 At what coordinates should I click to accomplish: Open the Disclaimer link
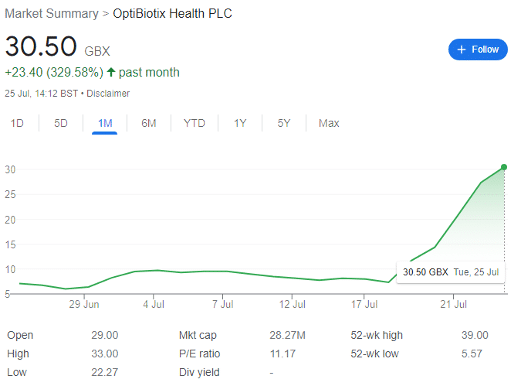tap(108, 93)
